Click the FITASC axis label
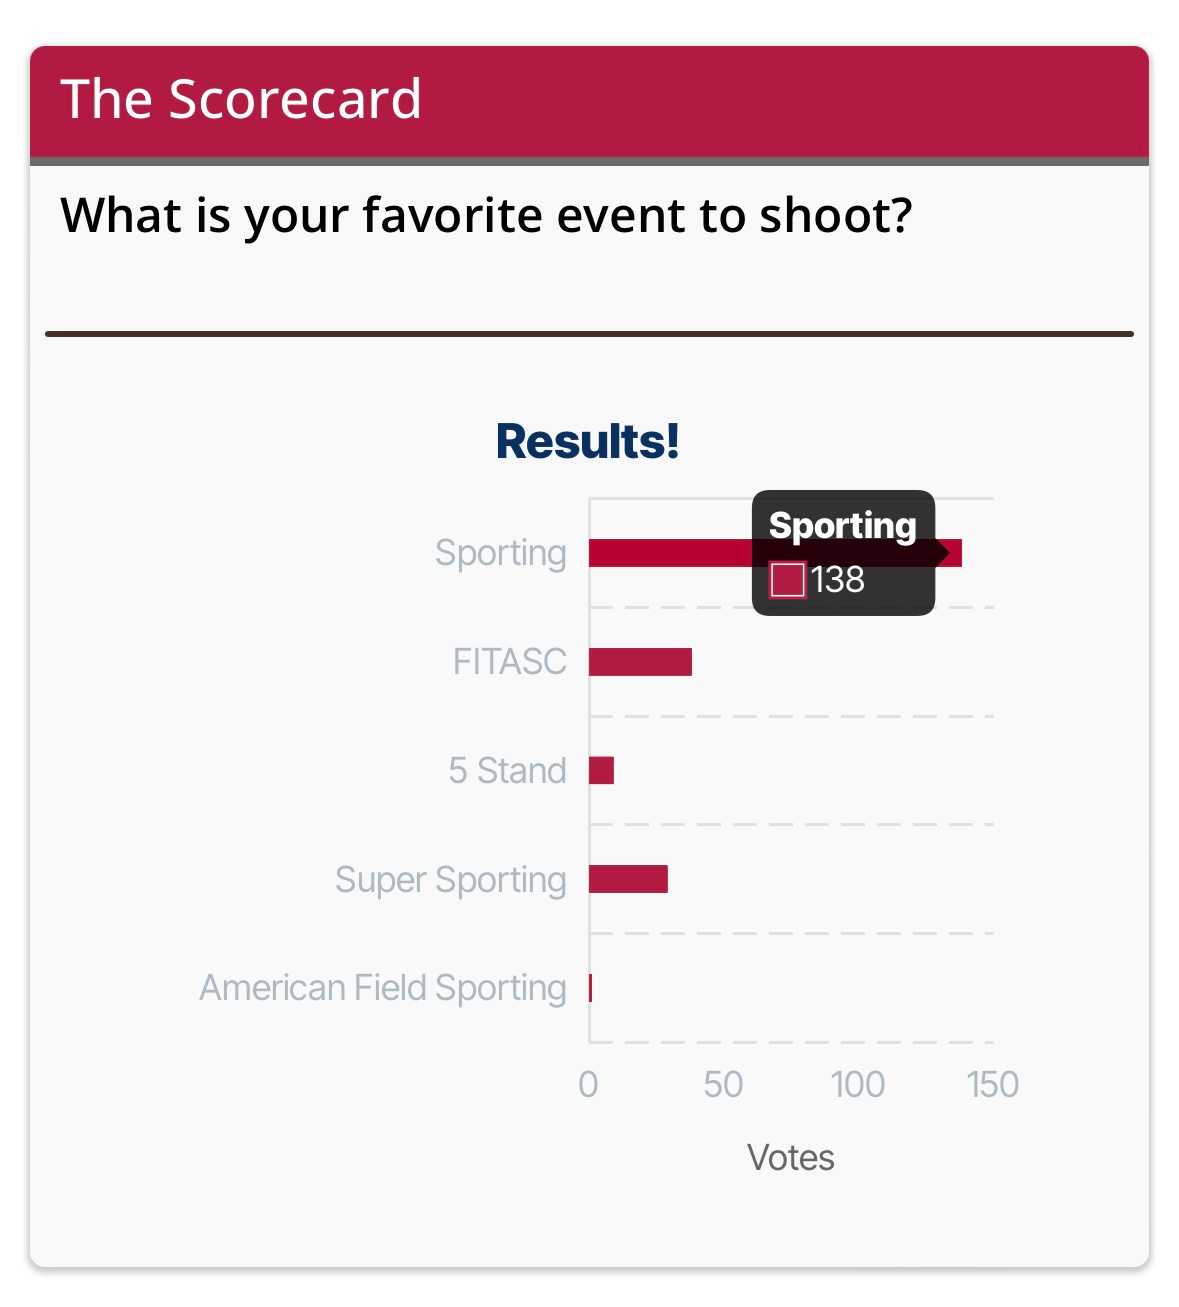Screen dimensions: 1179x1307 coord(510,662)
